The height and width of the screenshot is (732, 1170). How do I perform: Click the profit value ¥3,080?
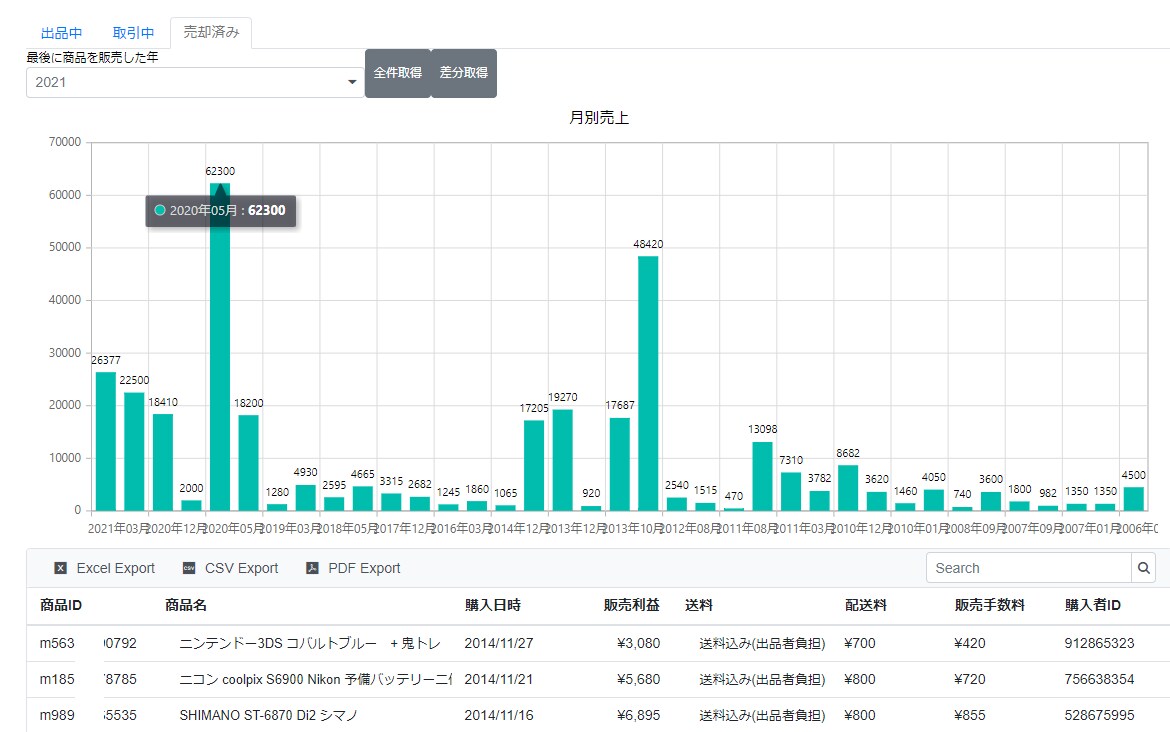639,643
